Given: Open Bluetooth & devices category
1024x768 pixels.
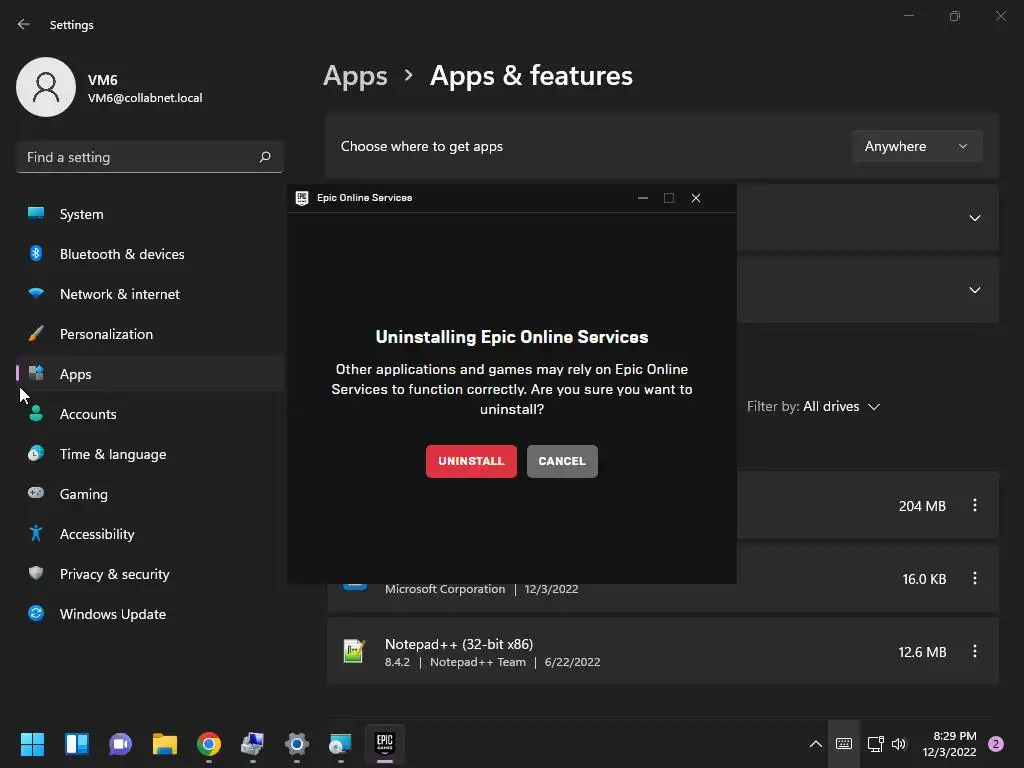Looking at the screenshot, I should [x=150, y=254].
